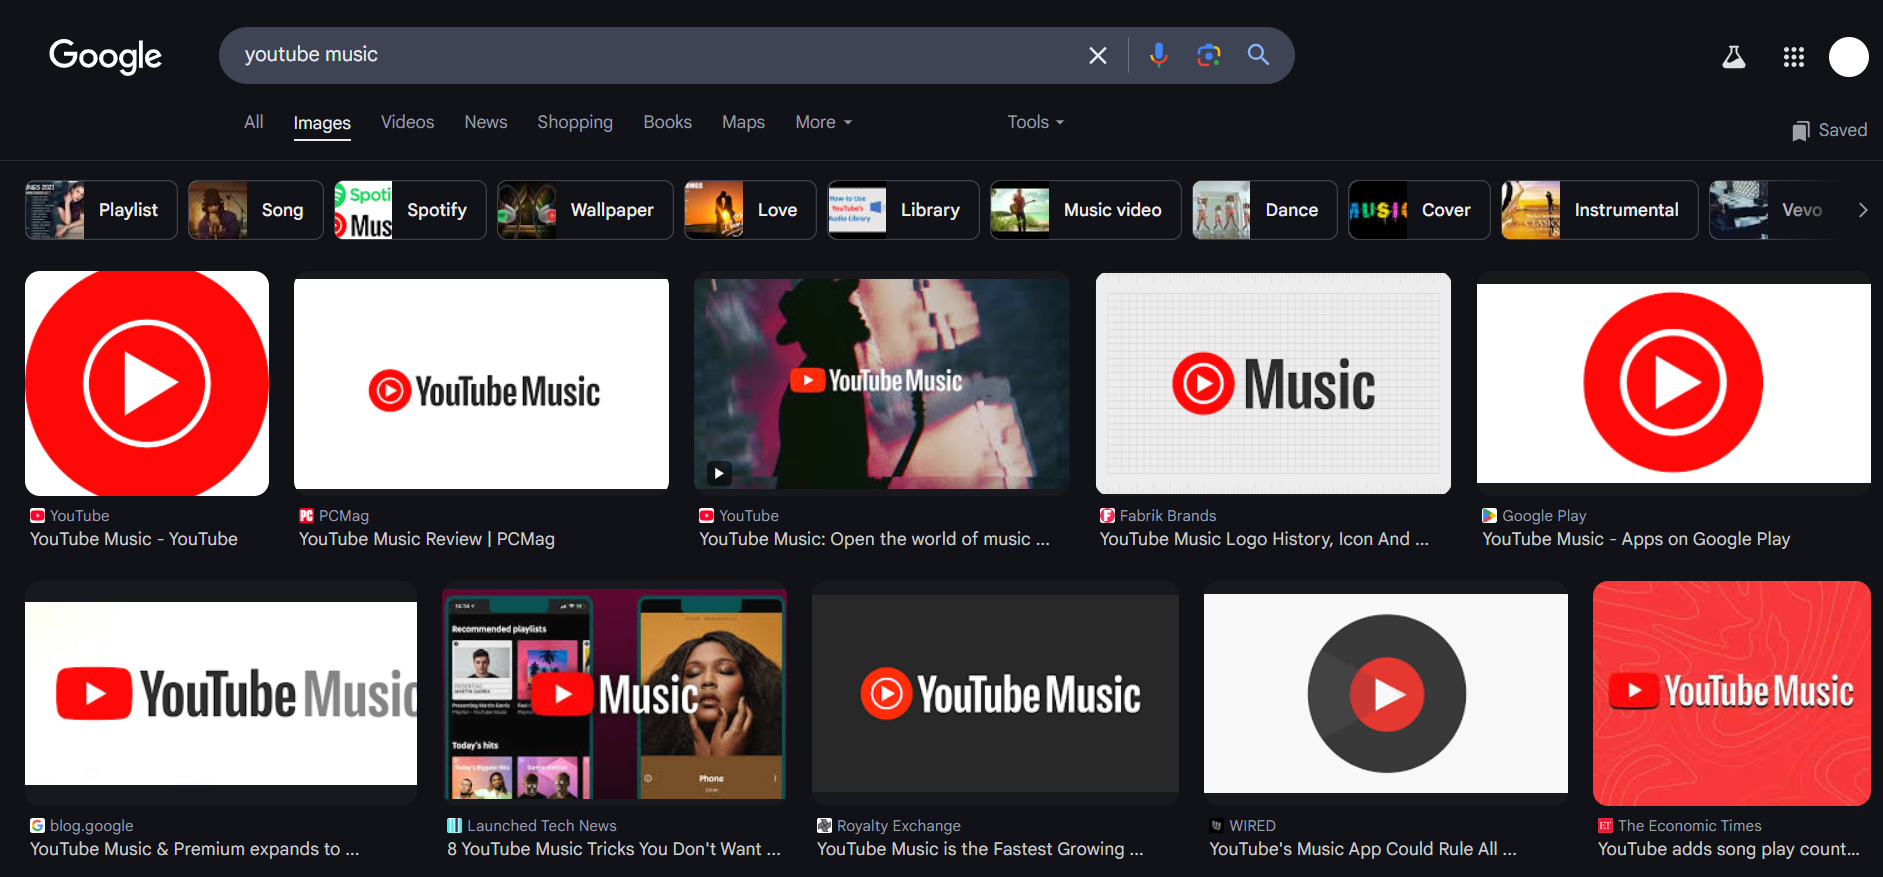This screenshot has height=877, width=1883.
Task: Open the Fabrik Brands Music logo thumbnail
Action: click(x=1273, y=383)
